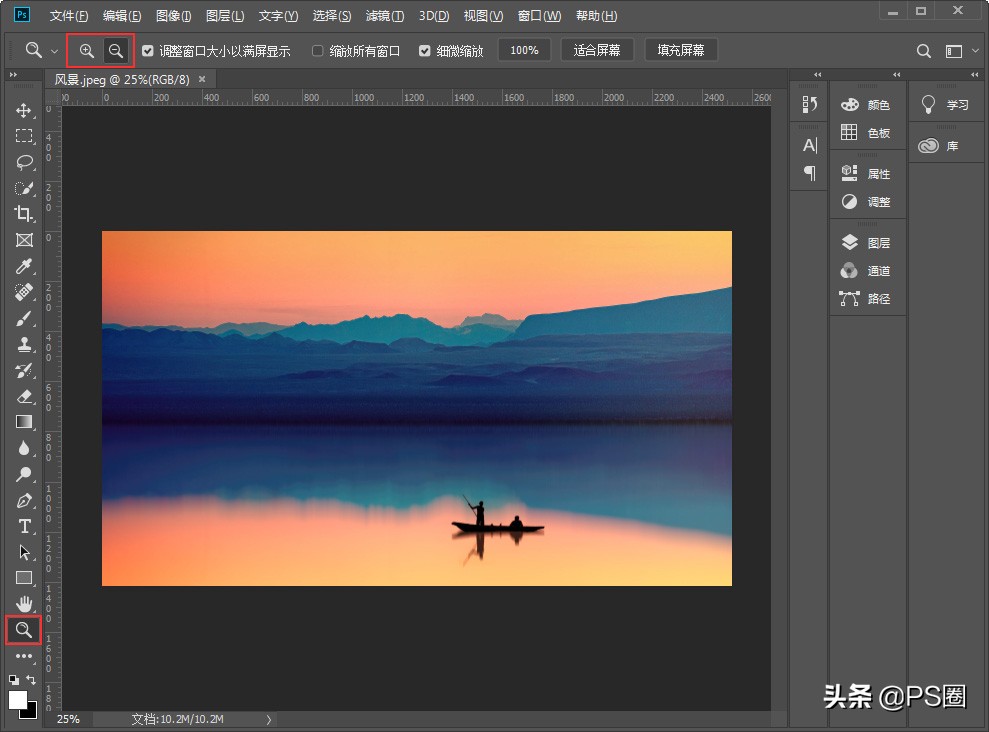Open the 图层(L) menu
This screenshot has width=989, height=732.
(x=225, y=16)
